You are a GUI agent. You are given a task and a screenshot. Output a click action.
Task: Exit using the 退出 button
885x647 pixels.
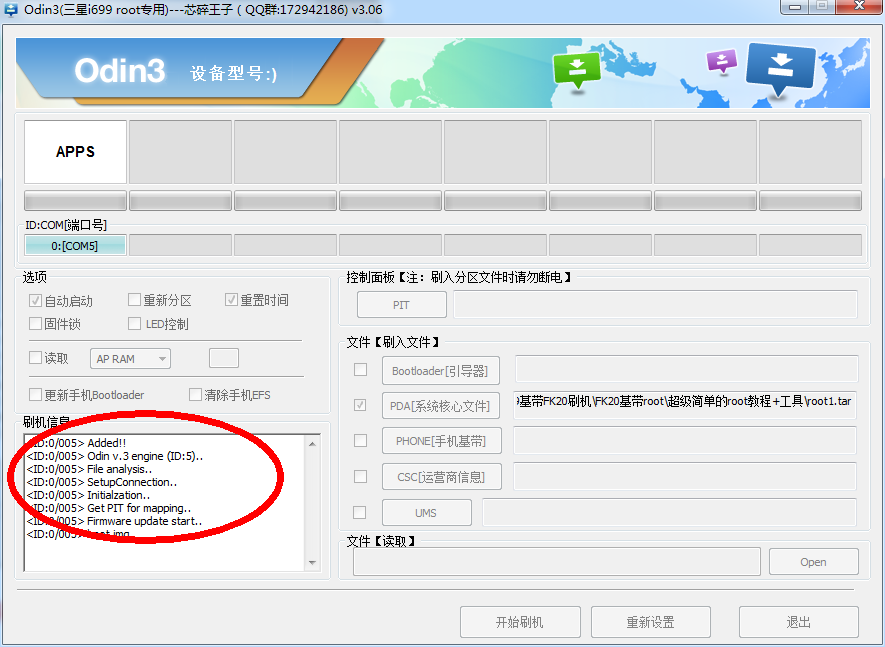click(x=799, y=622)
